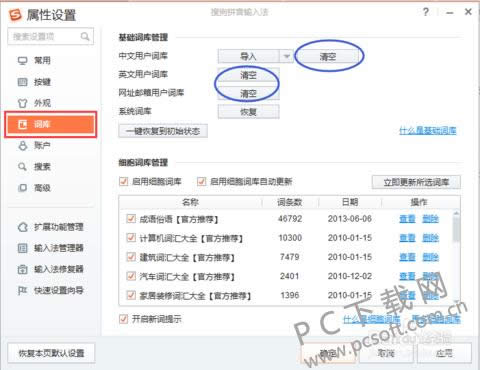This screenshot has height=370, width=480.
Task: Click the Sogou logo icon in title bar
Action: [15, 15]
